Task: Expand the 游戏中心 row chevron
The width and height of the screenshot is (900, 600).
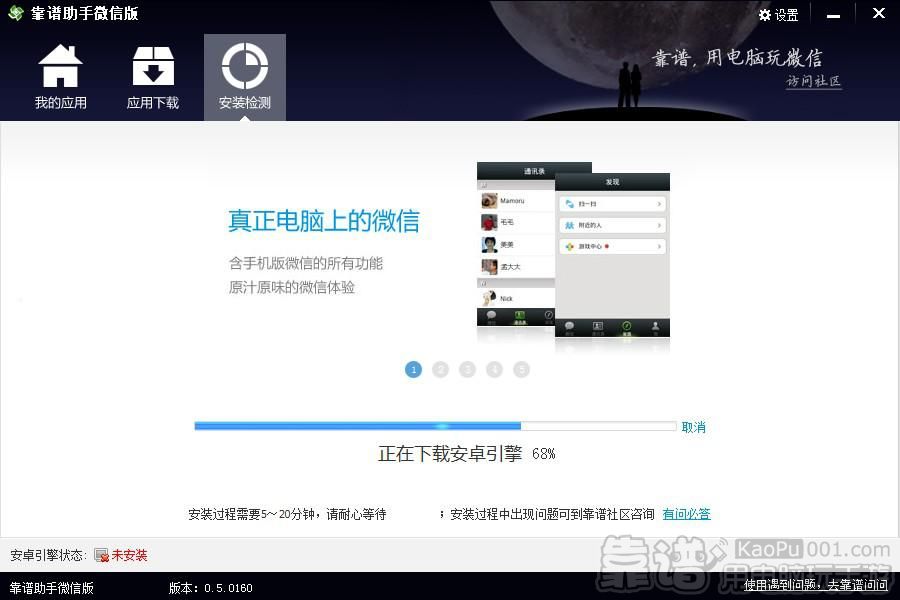Action: 658,246
